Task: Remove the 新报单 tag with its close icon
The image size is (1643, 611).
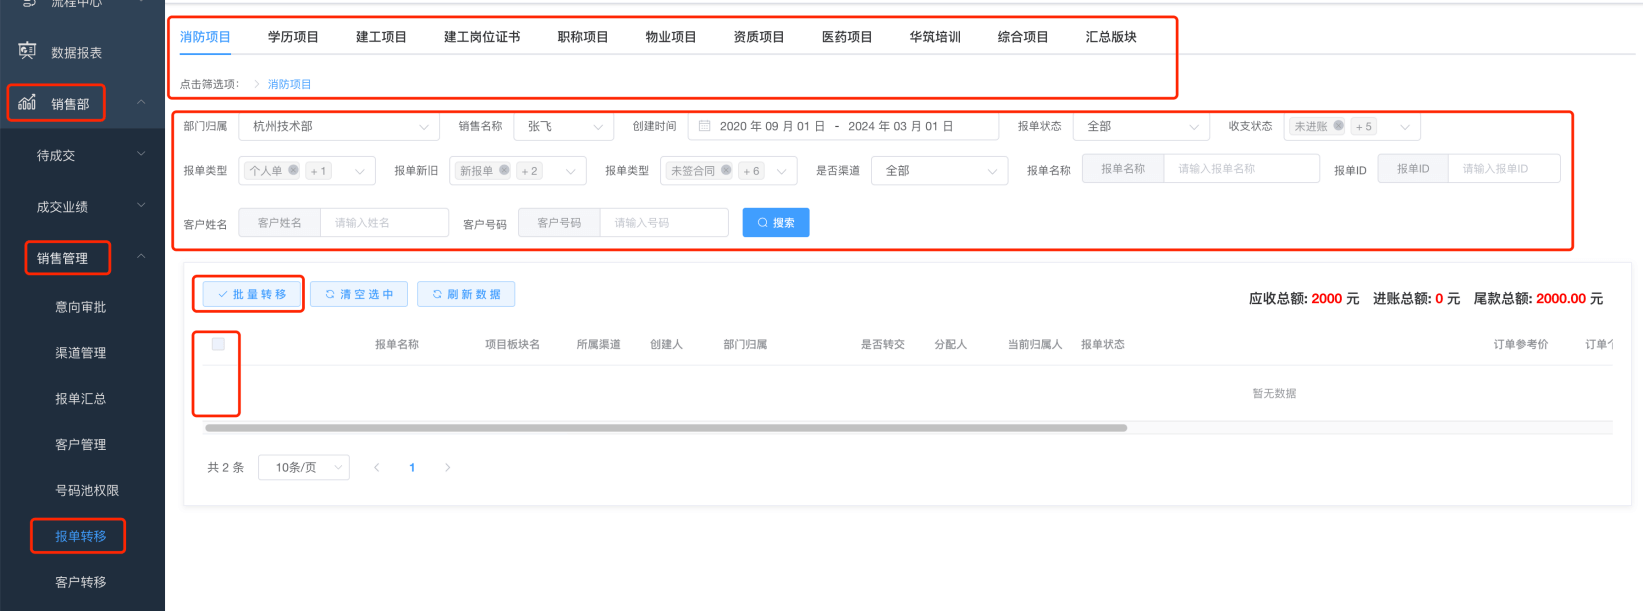Action: [x=504, y=170]
